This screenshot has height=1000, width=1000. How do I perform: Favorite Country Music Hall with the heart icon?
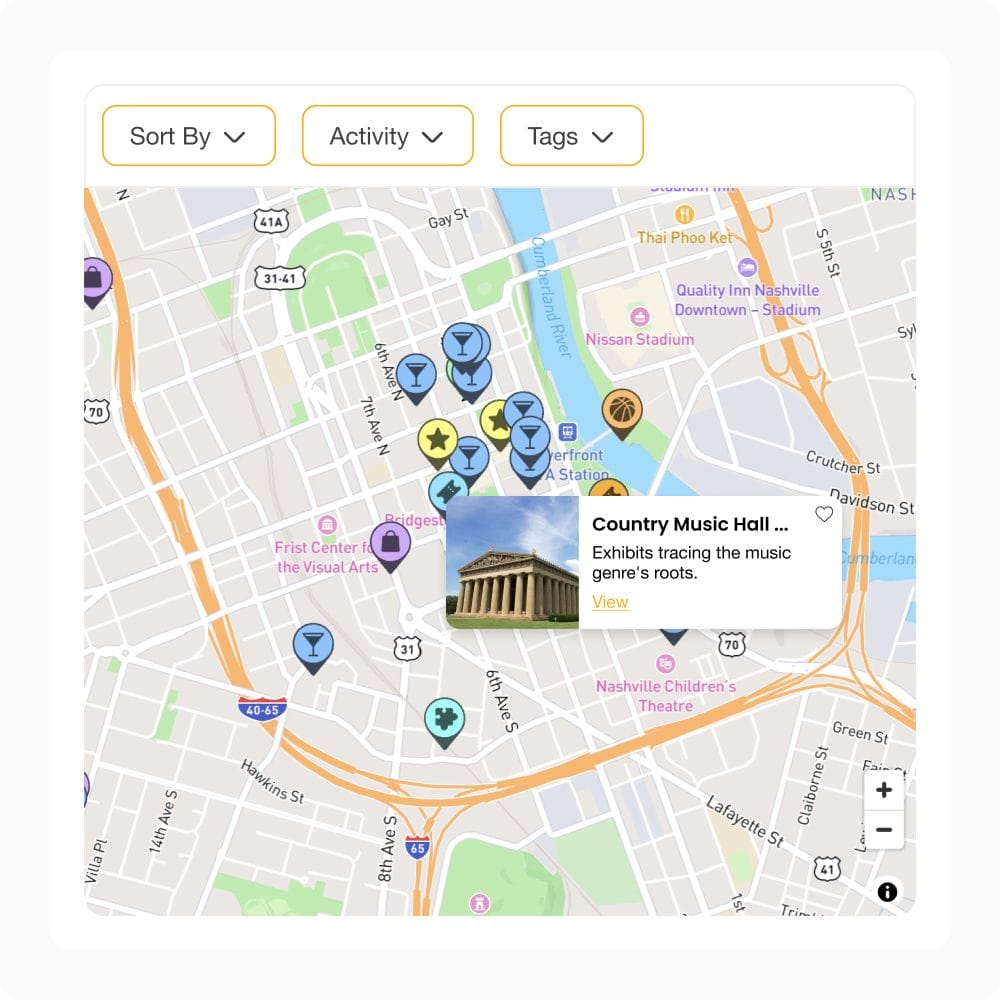click(x=824, y=514)
